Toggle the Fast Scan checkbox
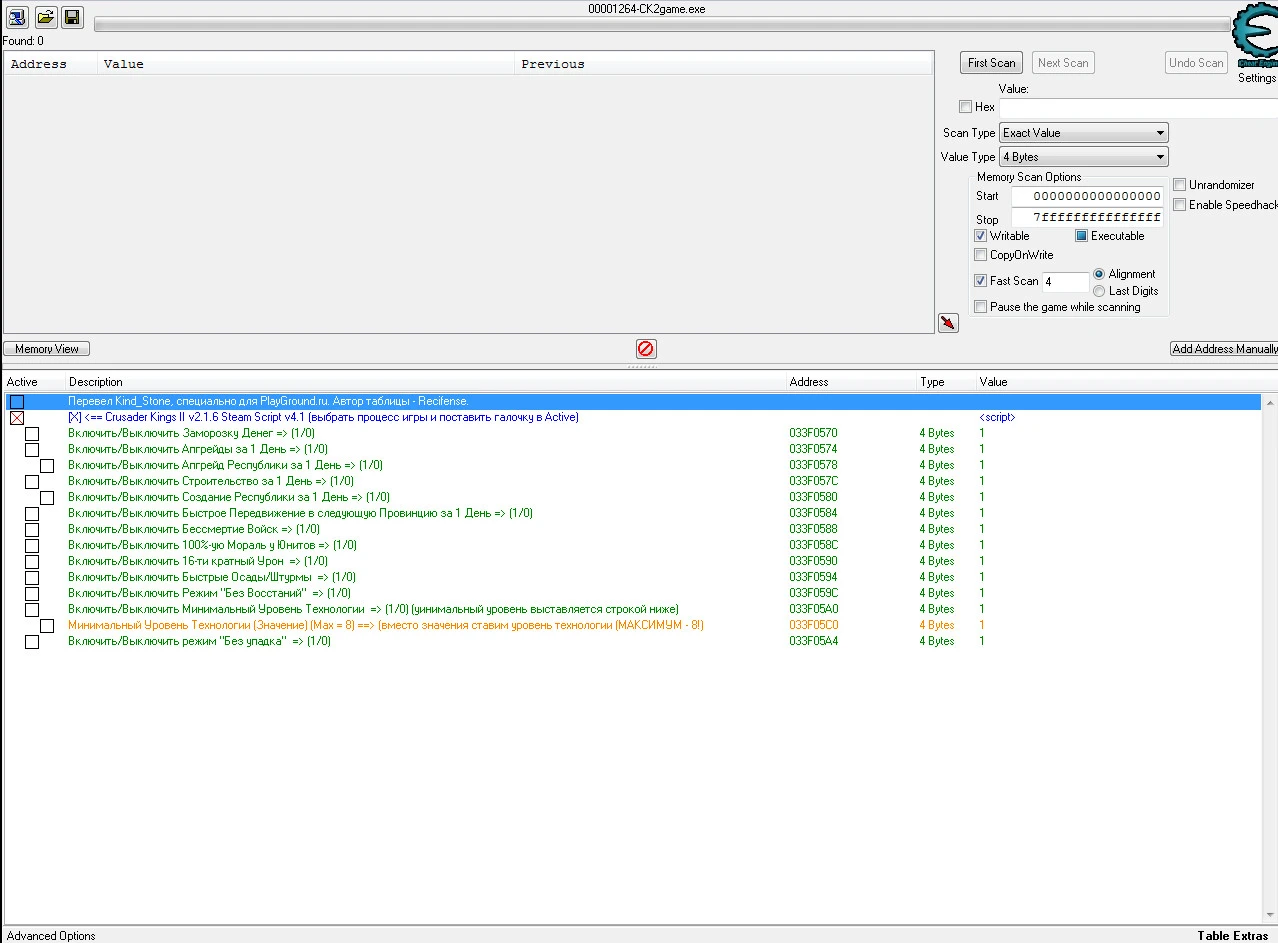 point(981,281)
